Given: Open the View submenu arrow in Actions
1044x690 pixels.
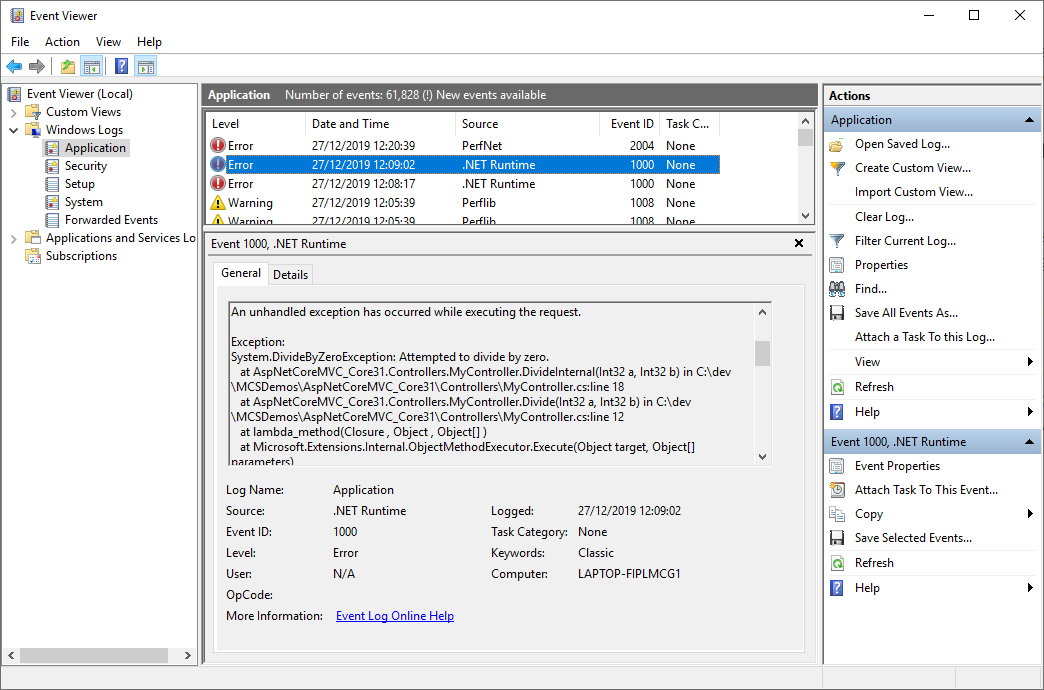Looking at the screenshot, I should 1031,362.
